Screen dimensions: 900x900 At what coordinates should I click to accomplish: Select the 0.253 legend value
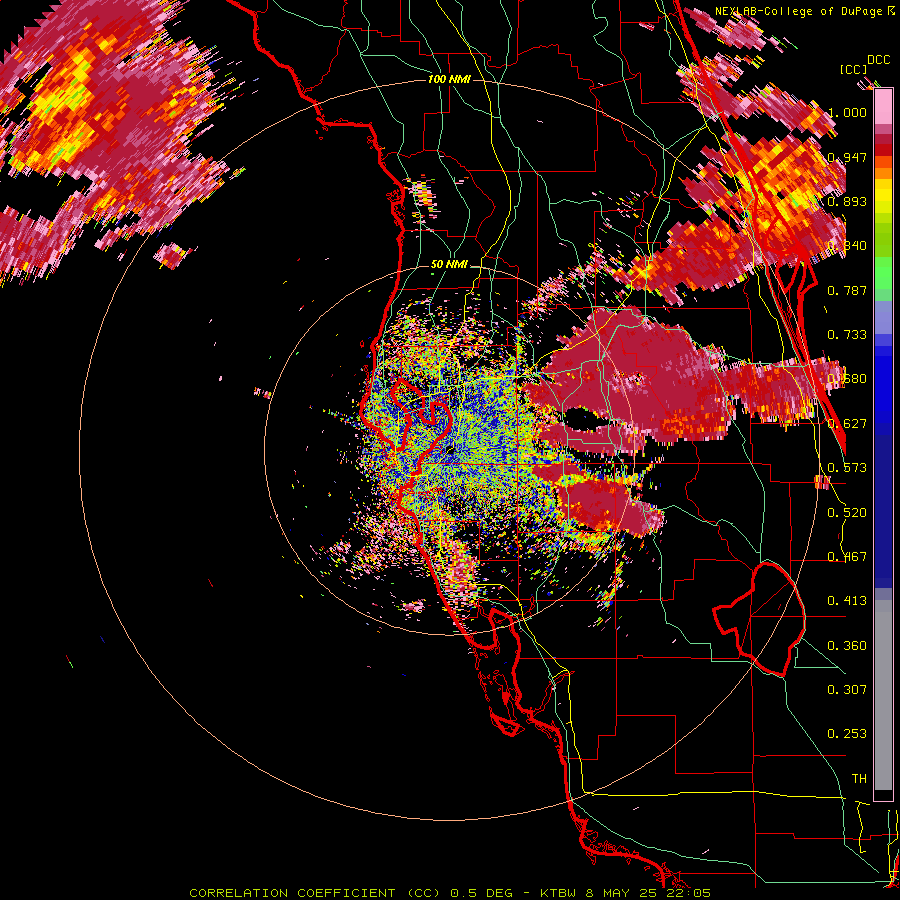(847, 734)
